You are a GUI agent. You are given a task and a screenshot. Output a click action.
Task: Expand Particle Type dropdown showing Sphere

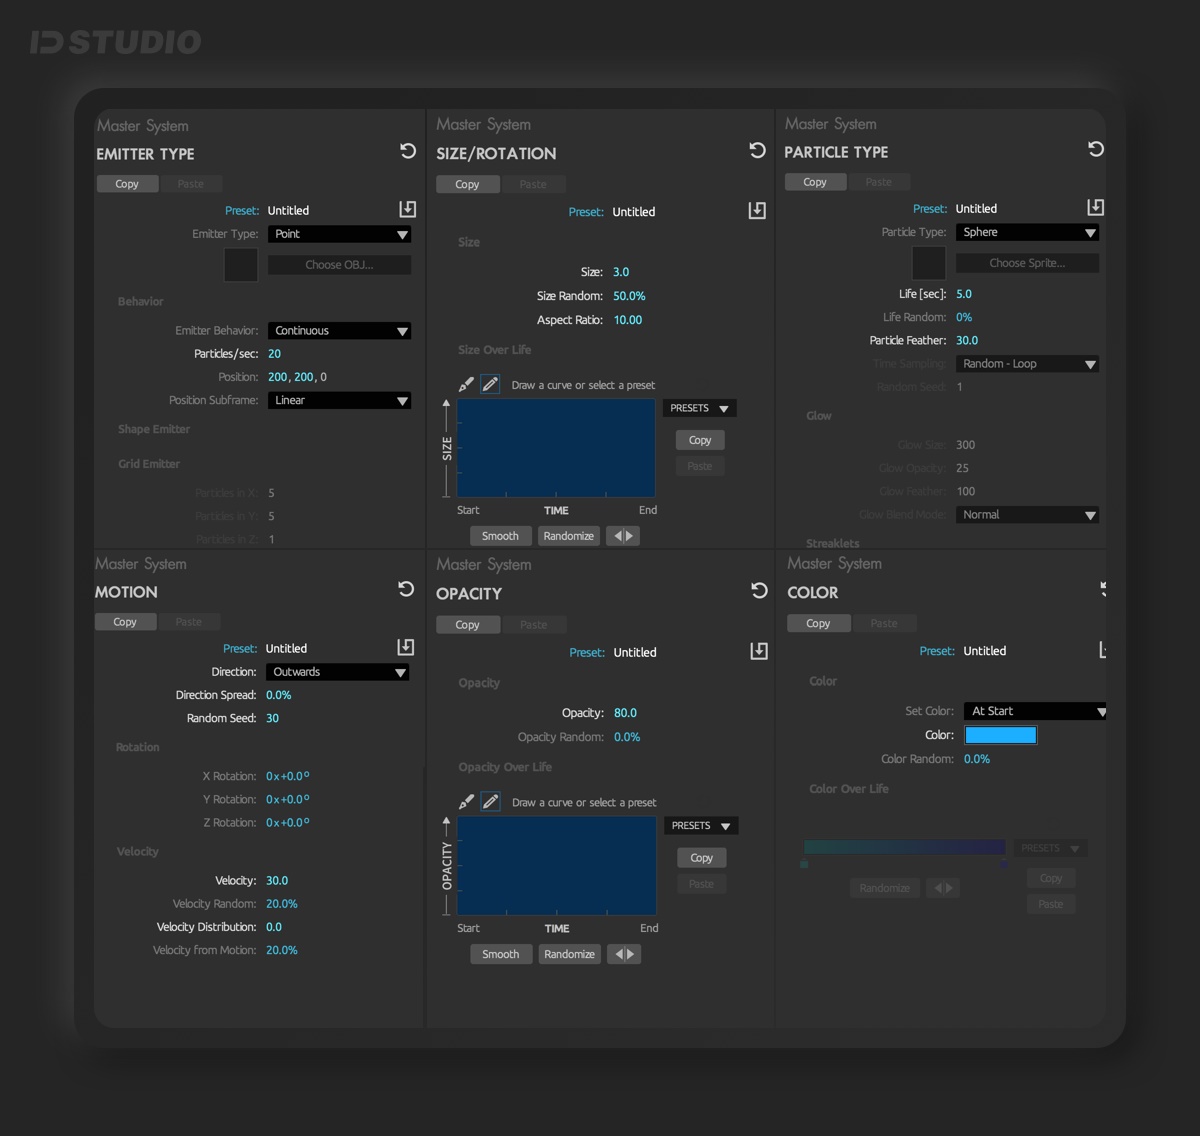[x=1027, y=232]
